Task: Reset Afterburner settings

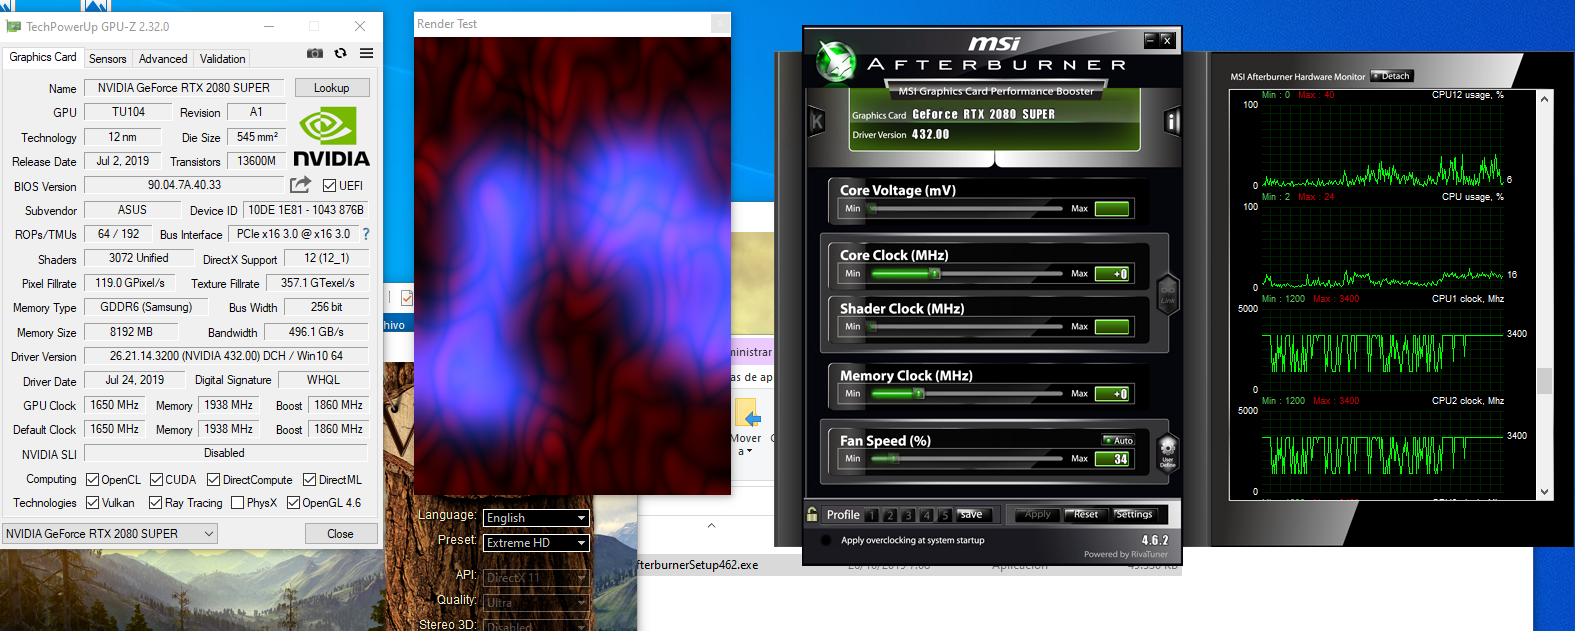Action: tap(1086, 514)
